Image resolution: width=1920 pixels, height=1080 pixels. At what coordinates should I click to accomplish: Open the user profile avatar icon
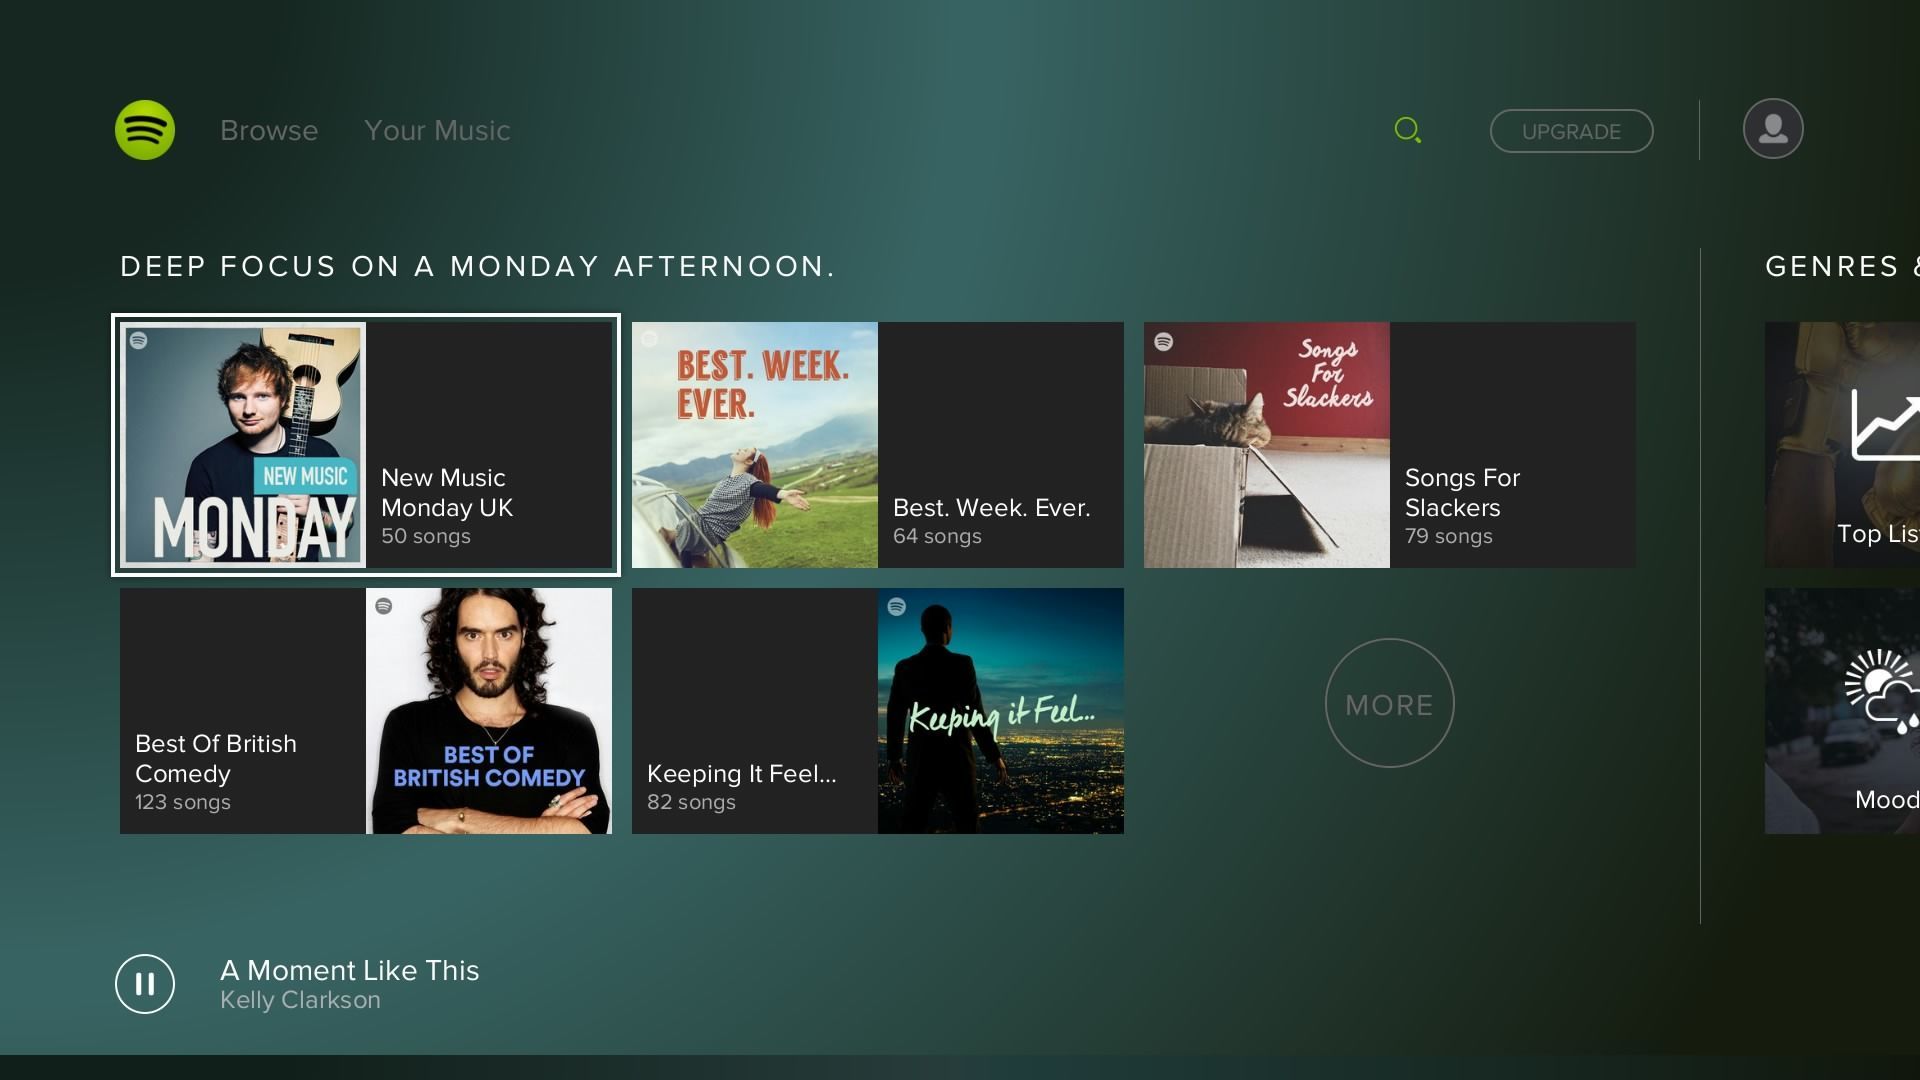click(x=1773, y=129)
